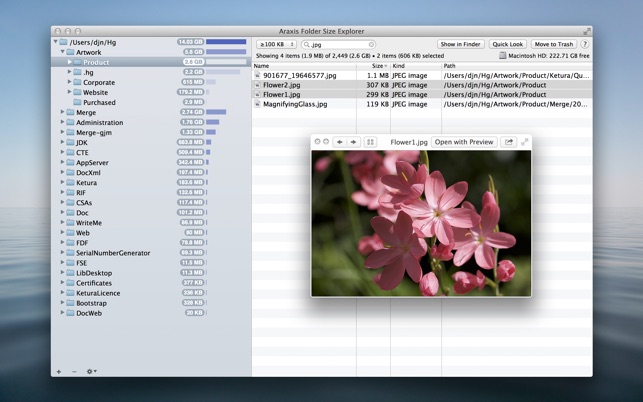Expand the Merge folder
Screen dimensions: 643x402
(x=62, y=113)
